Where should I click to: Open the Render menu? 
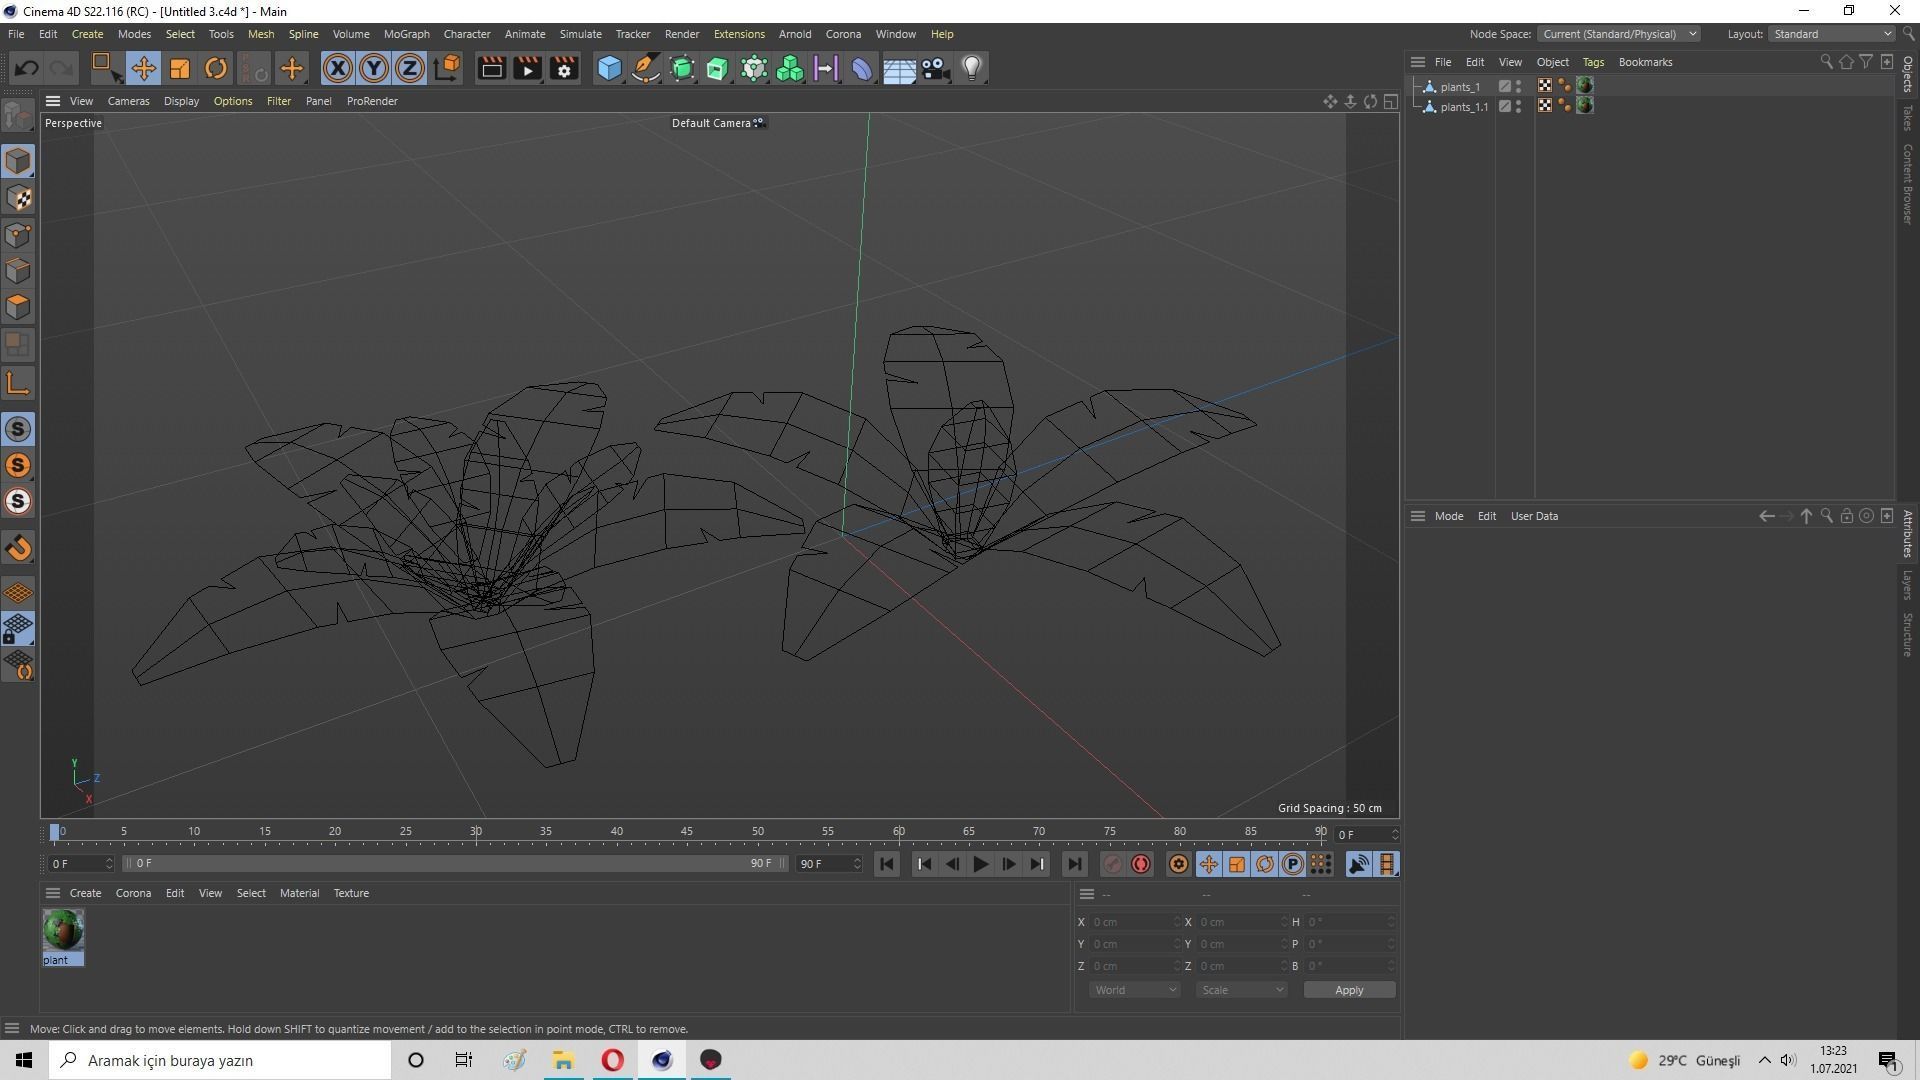coord(681,34)
